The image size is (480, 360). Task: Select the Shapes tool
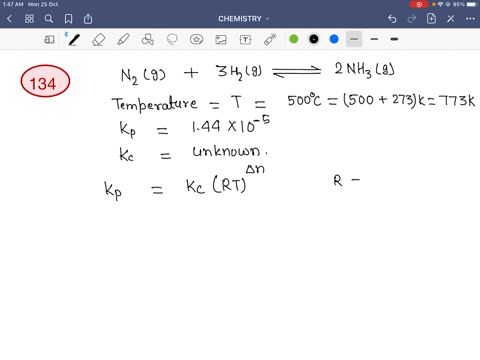[147, 40]
